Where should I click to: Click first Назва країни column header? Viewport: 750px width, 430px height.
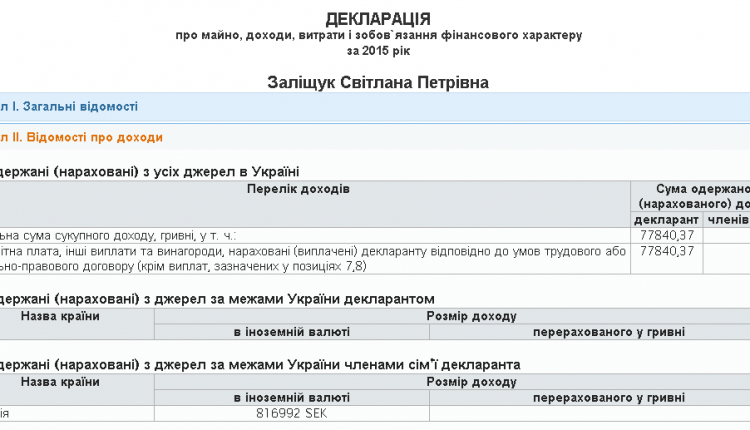pos(60,316)
